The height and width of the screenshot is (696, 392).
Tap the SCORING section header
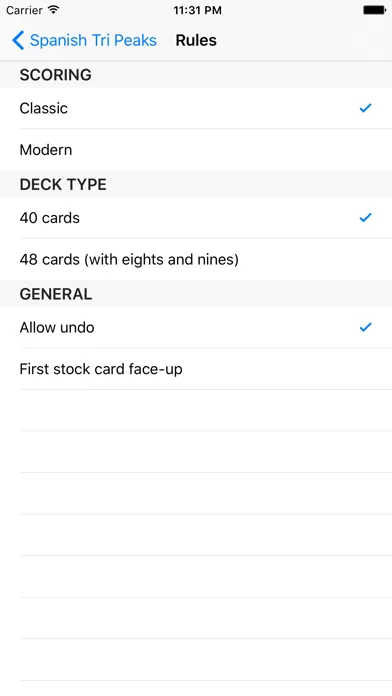pyautogui.click(x=55, y=75)
